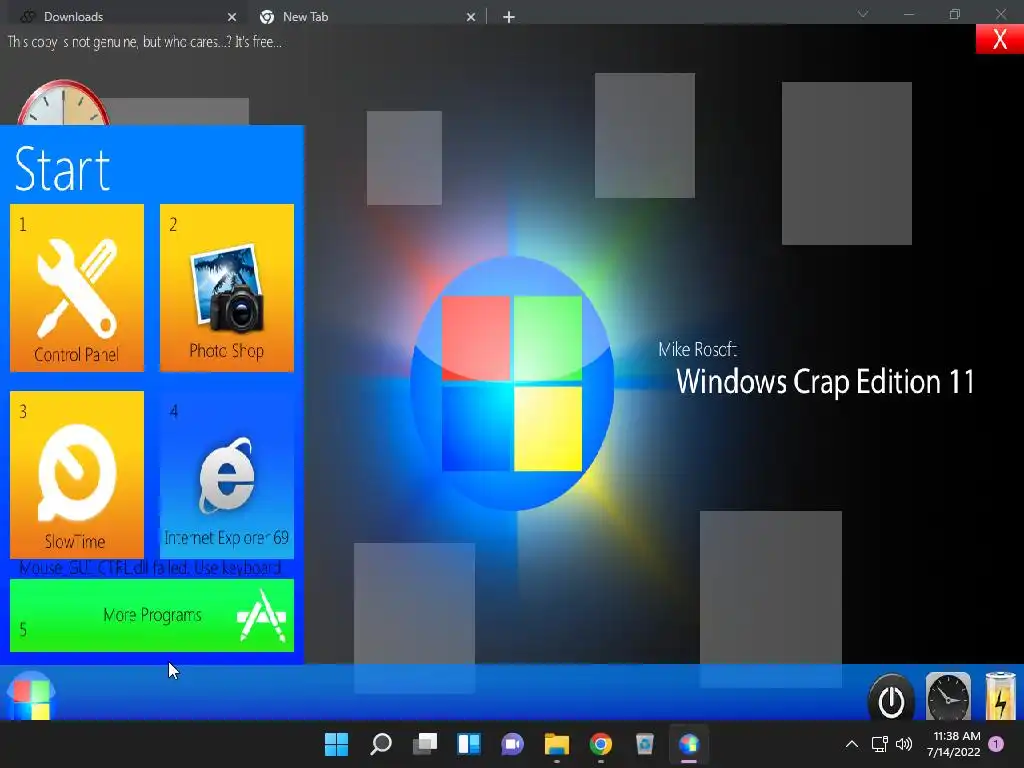Open notification badge showing 1
Screen dimensions: 1024x768
[997, 744]
